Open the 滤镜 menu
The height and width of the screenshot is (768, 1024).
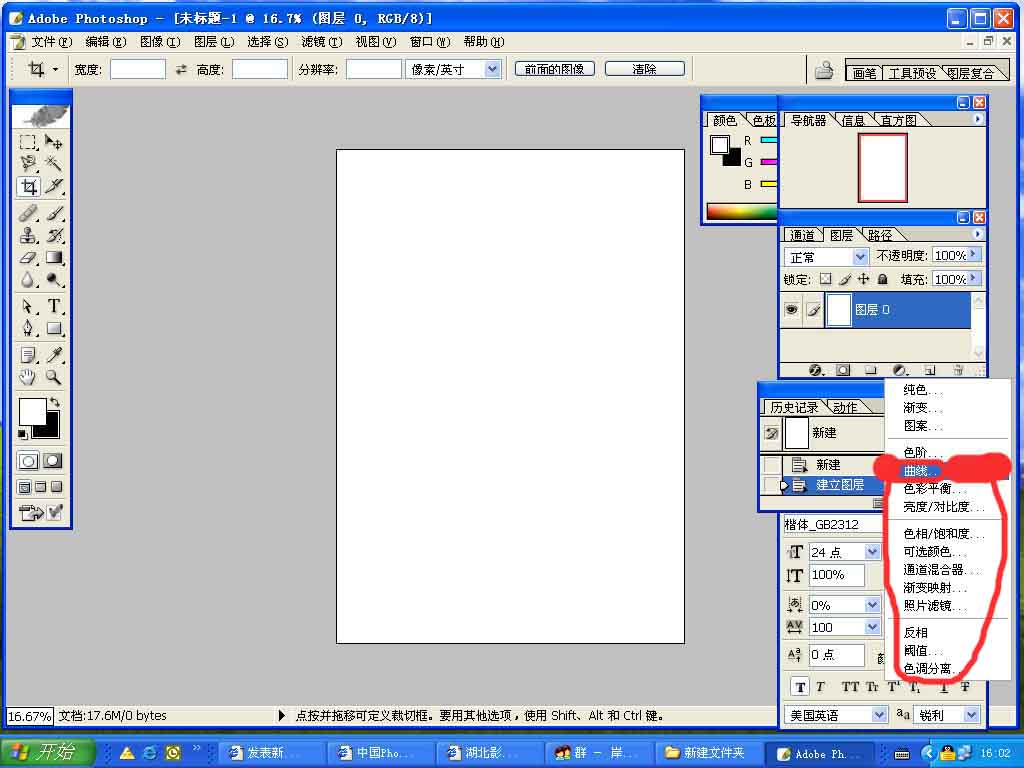(x=321, y=42)
